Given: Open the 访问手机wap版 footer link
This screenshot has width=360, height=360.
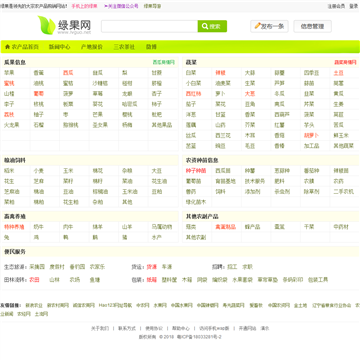Looking at the screenshot, I should click(214, 328).
